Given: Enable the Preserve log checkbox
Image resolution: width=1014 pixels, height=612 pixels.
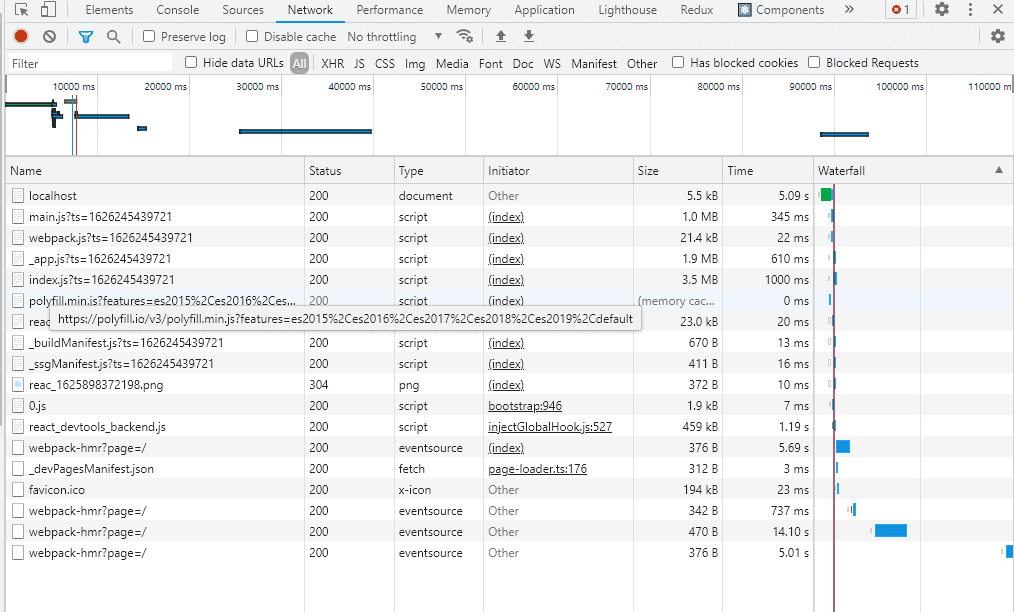Looking at the screenshot, I should [x=149, y=37].
